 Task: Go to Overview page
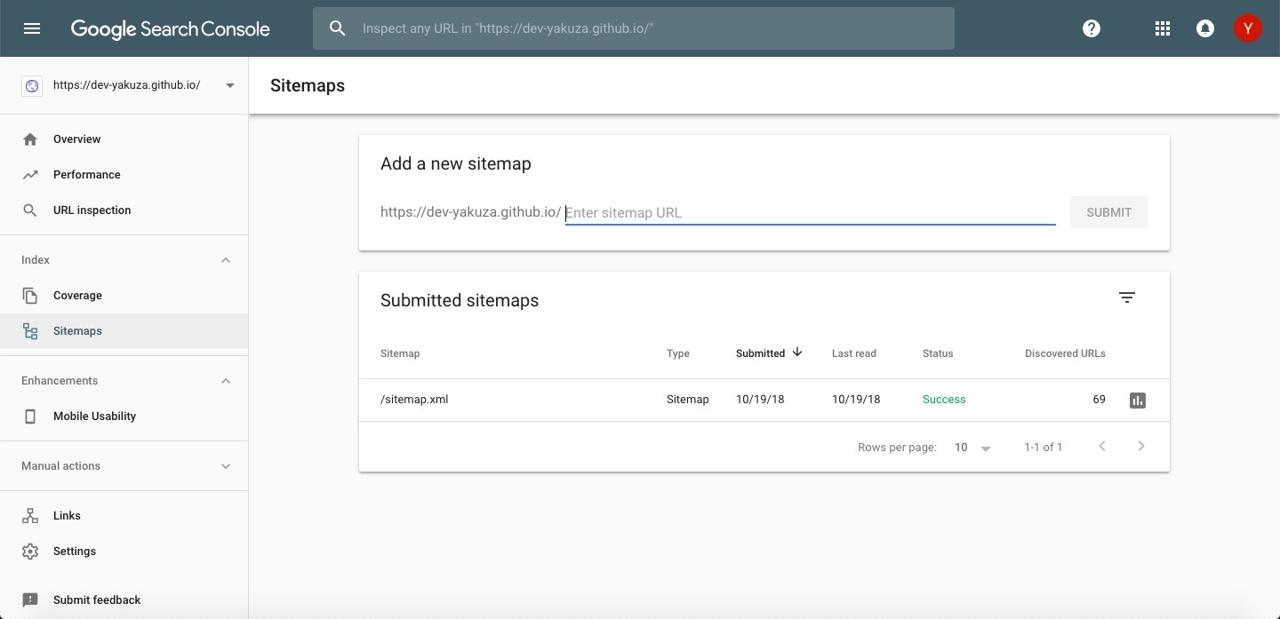point(77,139)
